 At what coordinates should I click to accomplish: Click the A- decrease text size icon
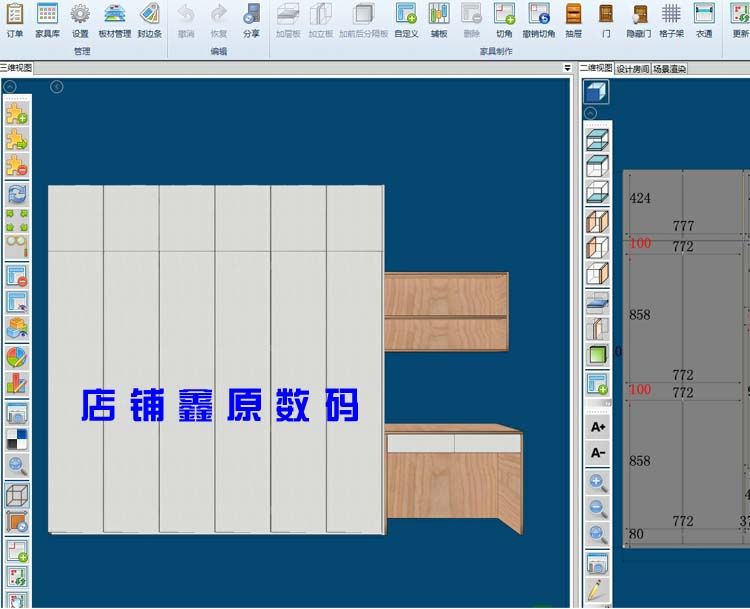[598, 453]
